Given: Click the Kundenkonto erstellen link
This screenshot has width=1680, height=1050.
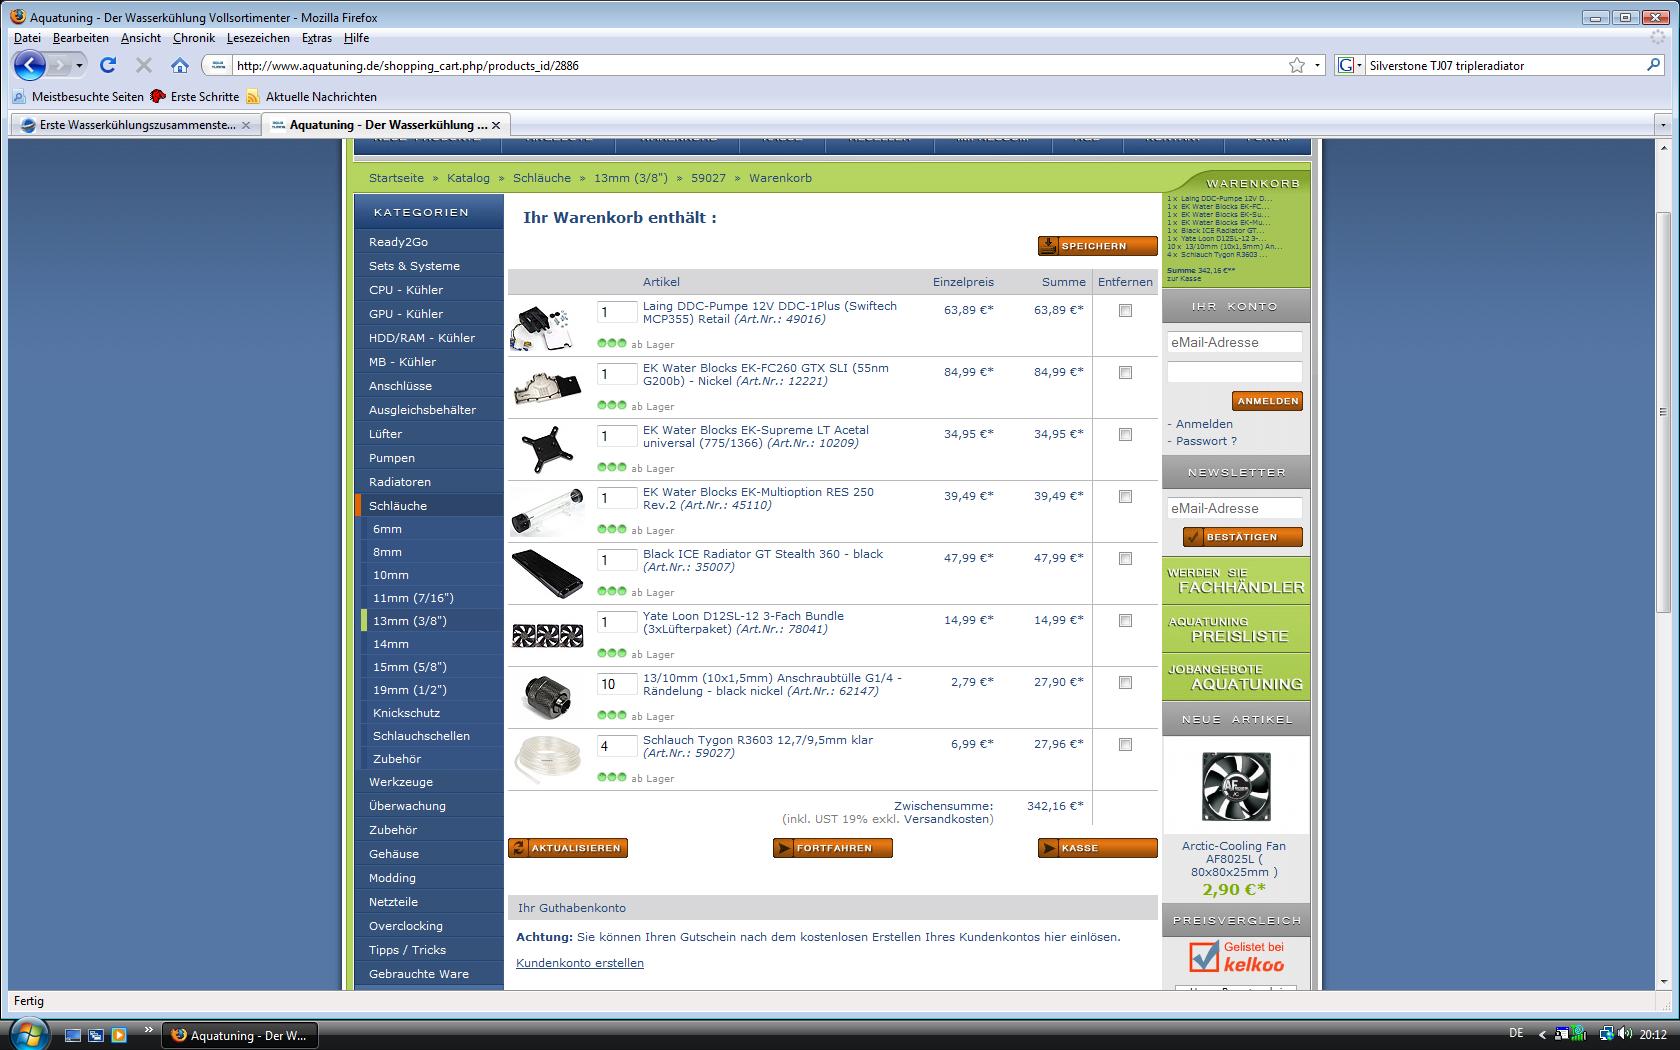Looking at the screenshot, I should click(x=580, y=963).
